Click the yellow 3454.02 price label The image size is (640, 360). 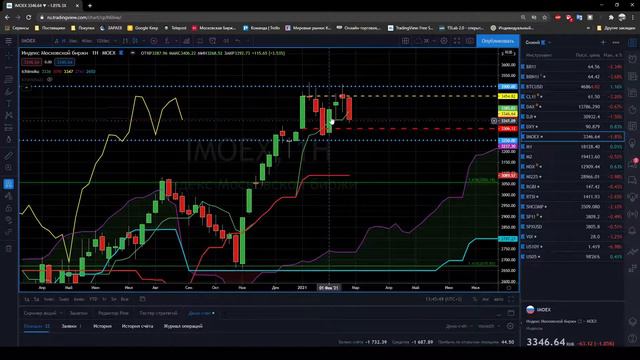(x=508, y=96)
